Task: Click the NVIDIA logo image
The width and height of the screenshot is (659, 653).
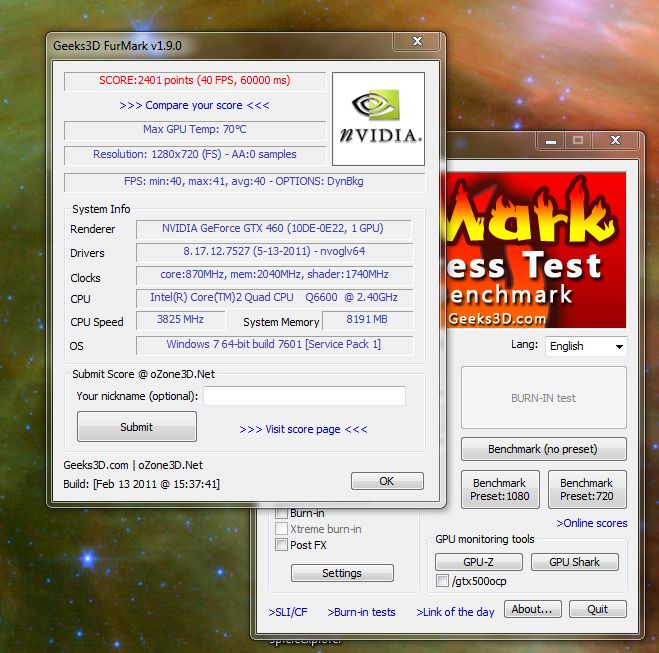Action: coord(378,118)
